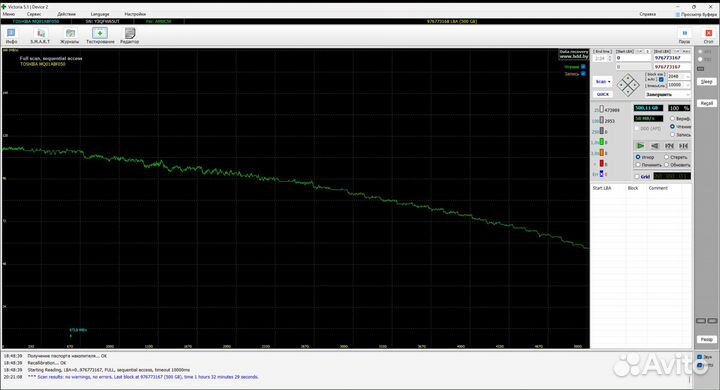Screen dimensions: 720x390
Task: Click the down arrow of diamond navigator
Action: tap(628, 91)
